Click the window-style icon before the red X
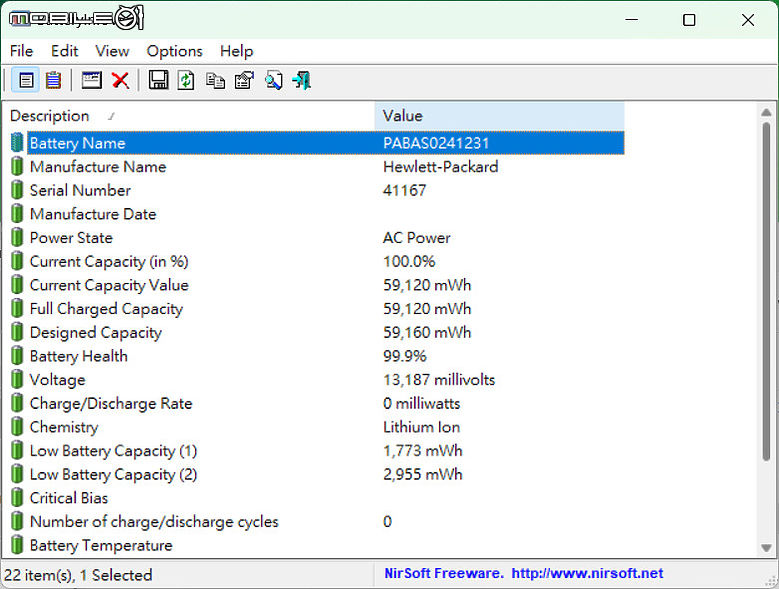Screen dimensions: 779x589 click(x=92, y=80)
